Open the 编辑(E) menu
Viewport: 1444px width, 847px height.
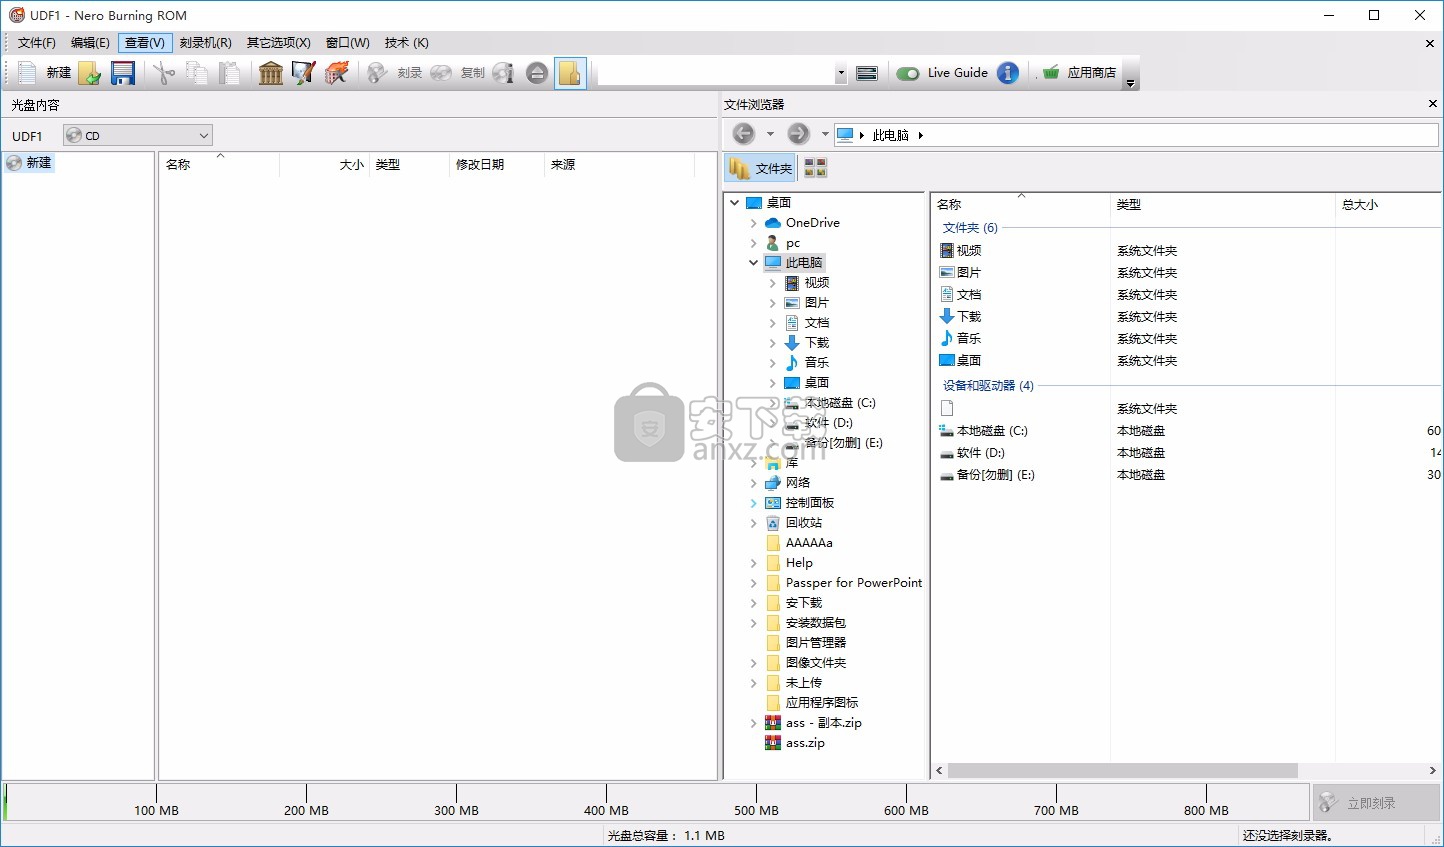click(90, 43)
